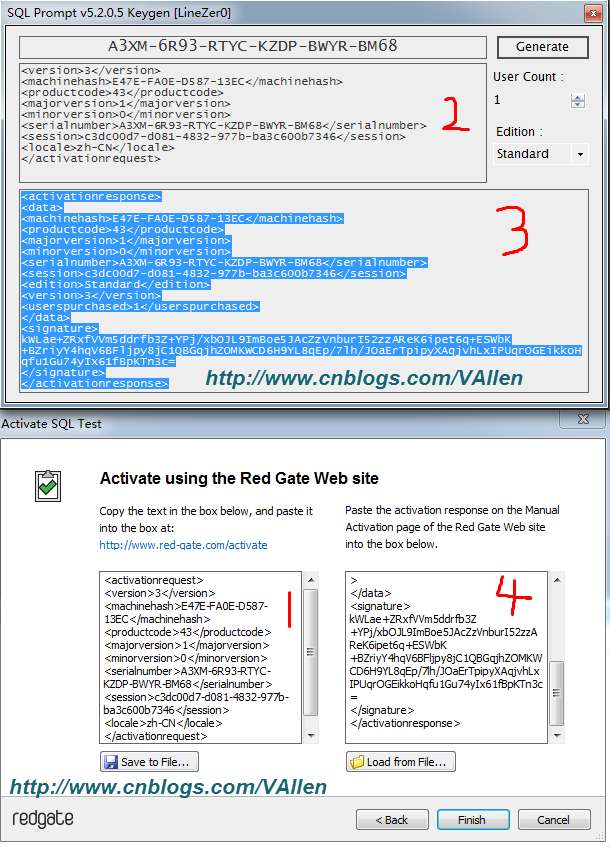Image resolution: width=610 pixels, height=847 pixels.
Task: Click inside the activation response paste box
Action: click(x=446, y=657)
